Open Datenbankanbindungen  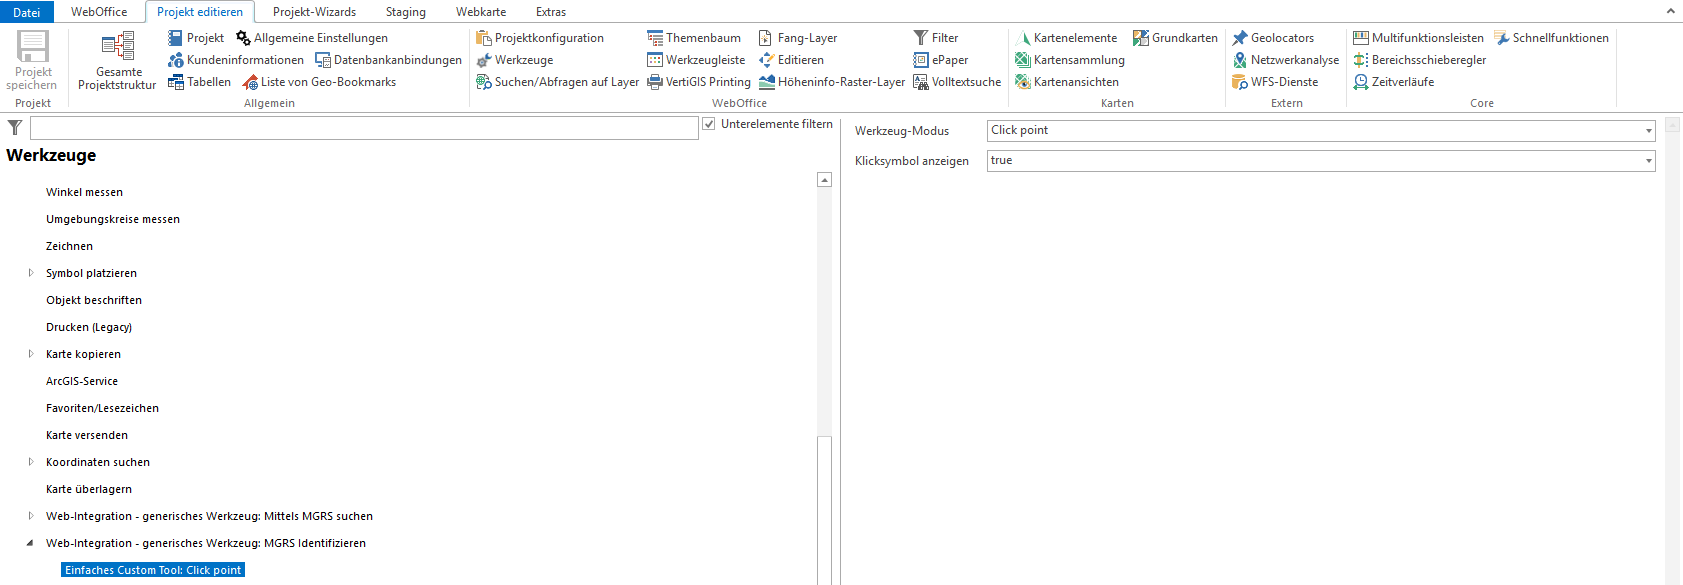click(389, 60)
